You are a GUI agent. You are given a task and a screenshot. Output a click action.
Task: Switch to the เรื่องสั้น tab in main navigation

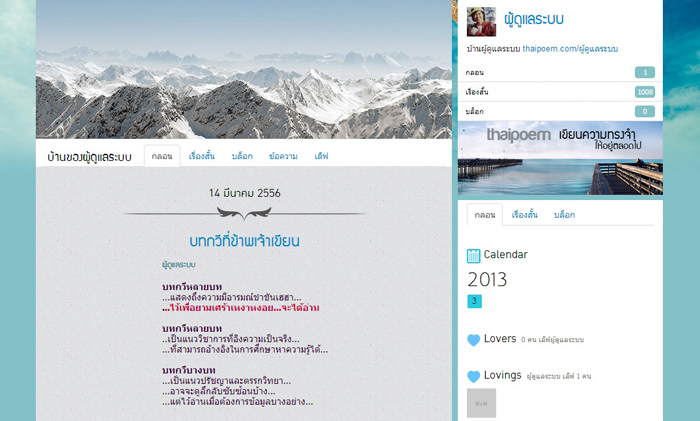pyautogui.click(x=202, y=157)
